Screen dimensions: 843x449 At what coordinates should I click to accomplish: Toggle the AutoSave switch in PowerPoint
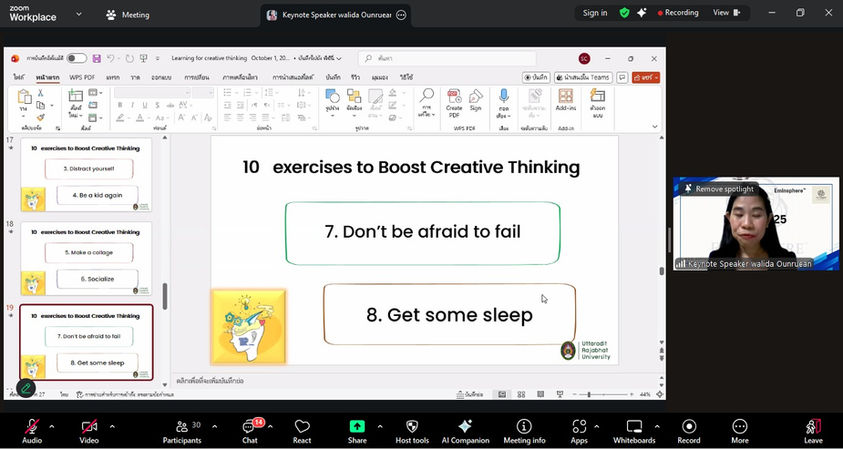pos(76,58)
